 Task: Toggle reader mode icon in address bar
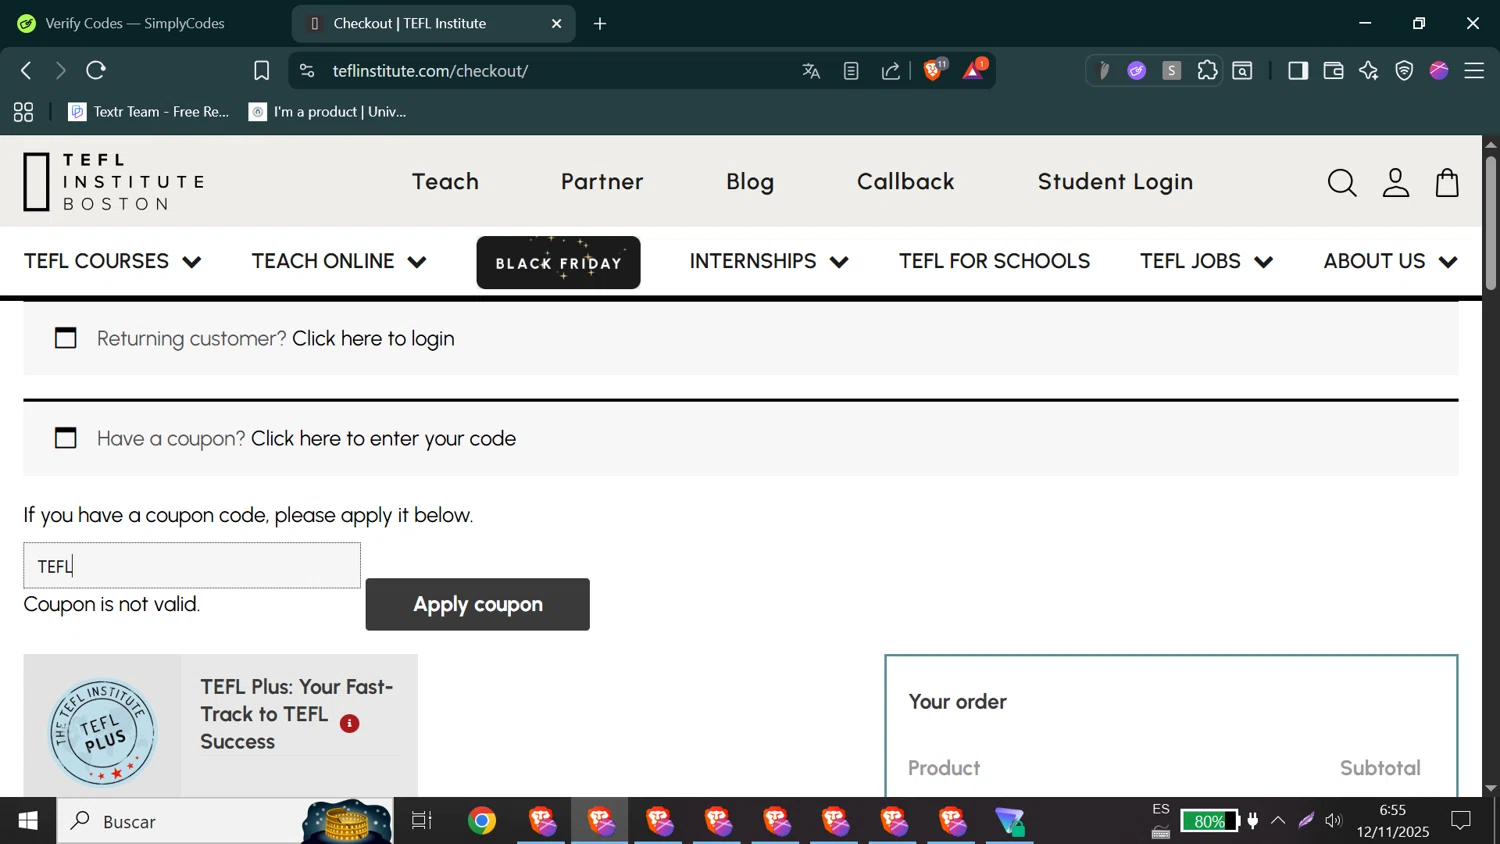point(851,71)
